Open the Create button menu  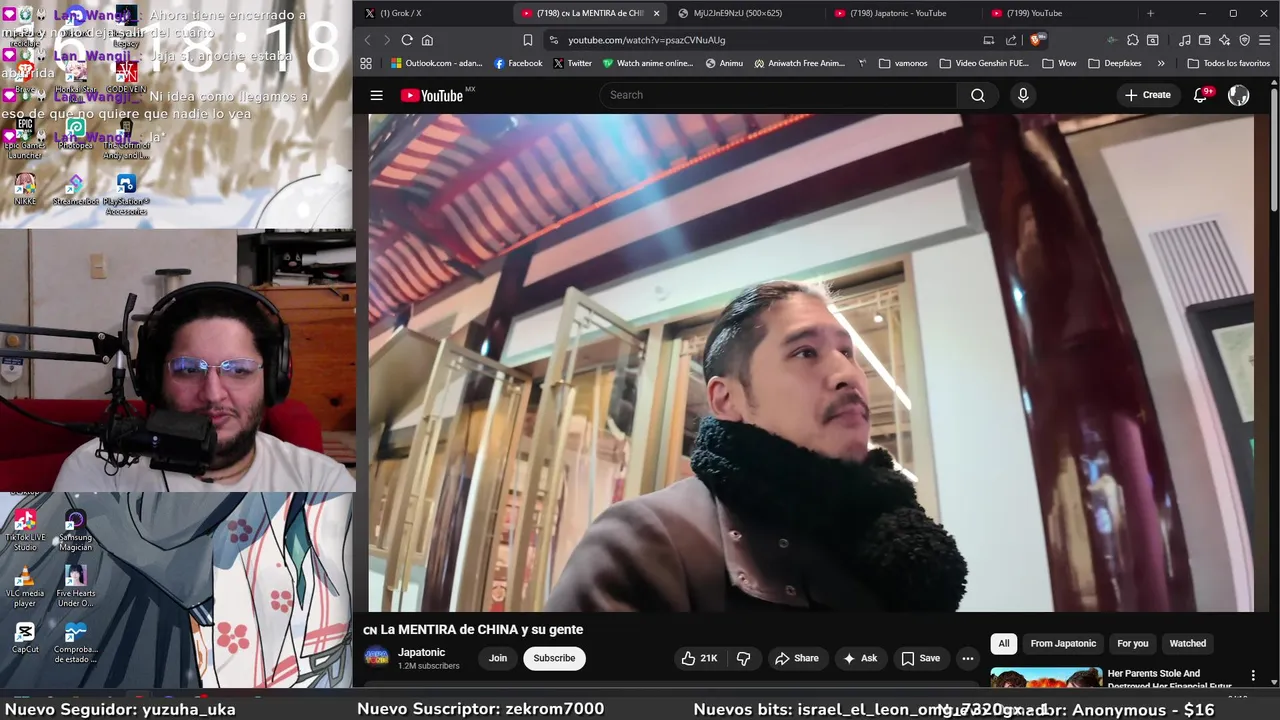(x=1147, y=95)
